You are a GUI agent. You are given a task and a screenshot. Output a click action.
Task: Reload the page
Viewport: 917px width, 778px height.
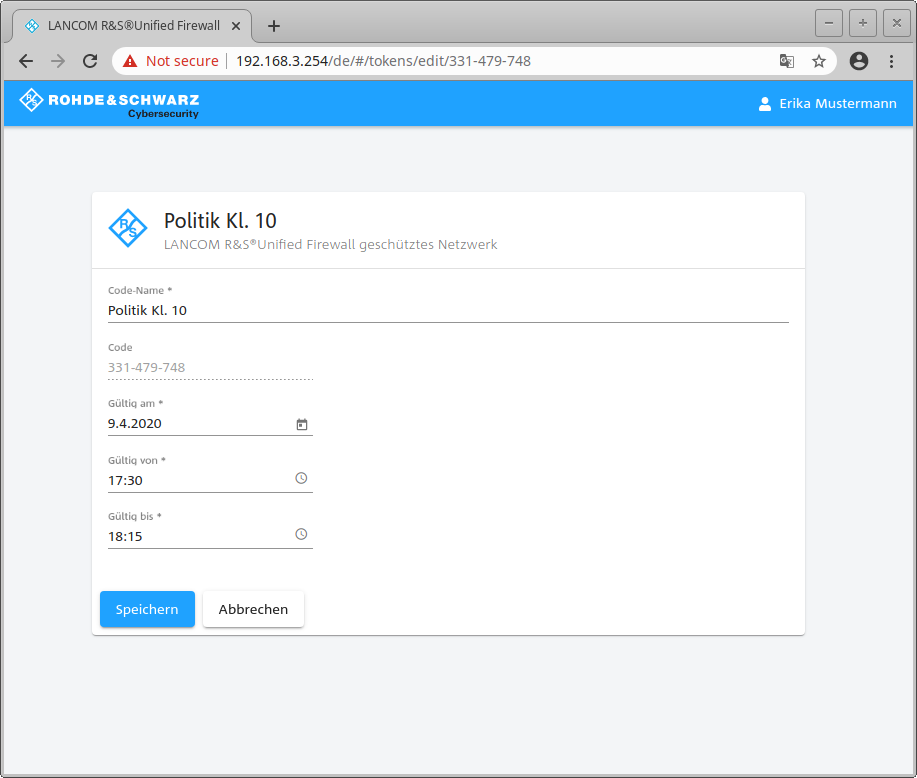[89, 61]
